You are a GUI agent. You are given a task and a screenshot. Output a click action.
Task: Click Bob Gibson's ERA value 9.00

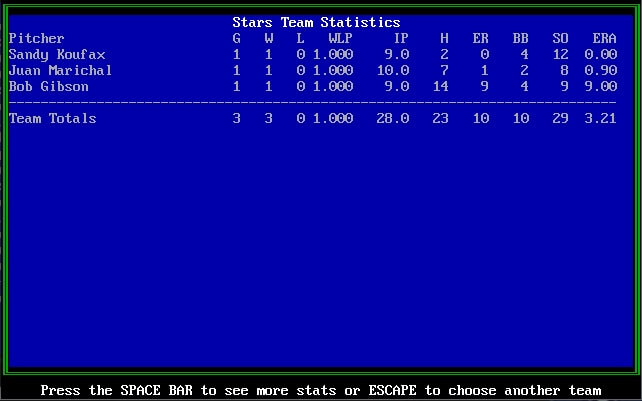tap(601, 86)
